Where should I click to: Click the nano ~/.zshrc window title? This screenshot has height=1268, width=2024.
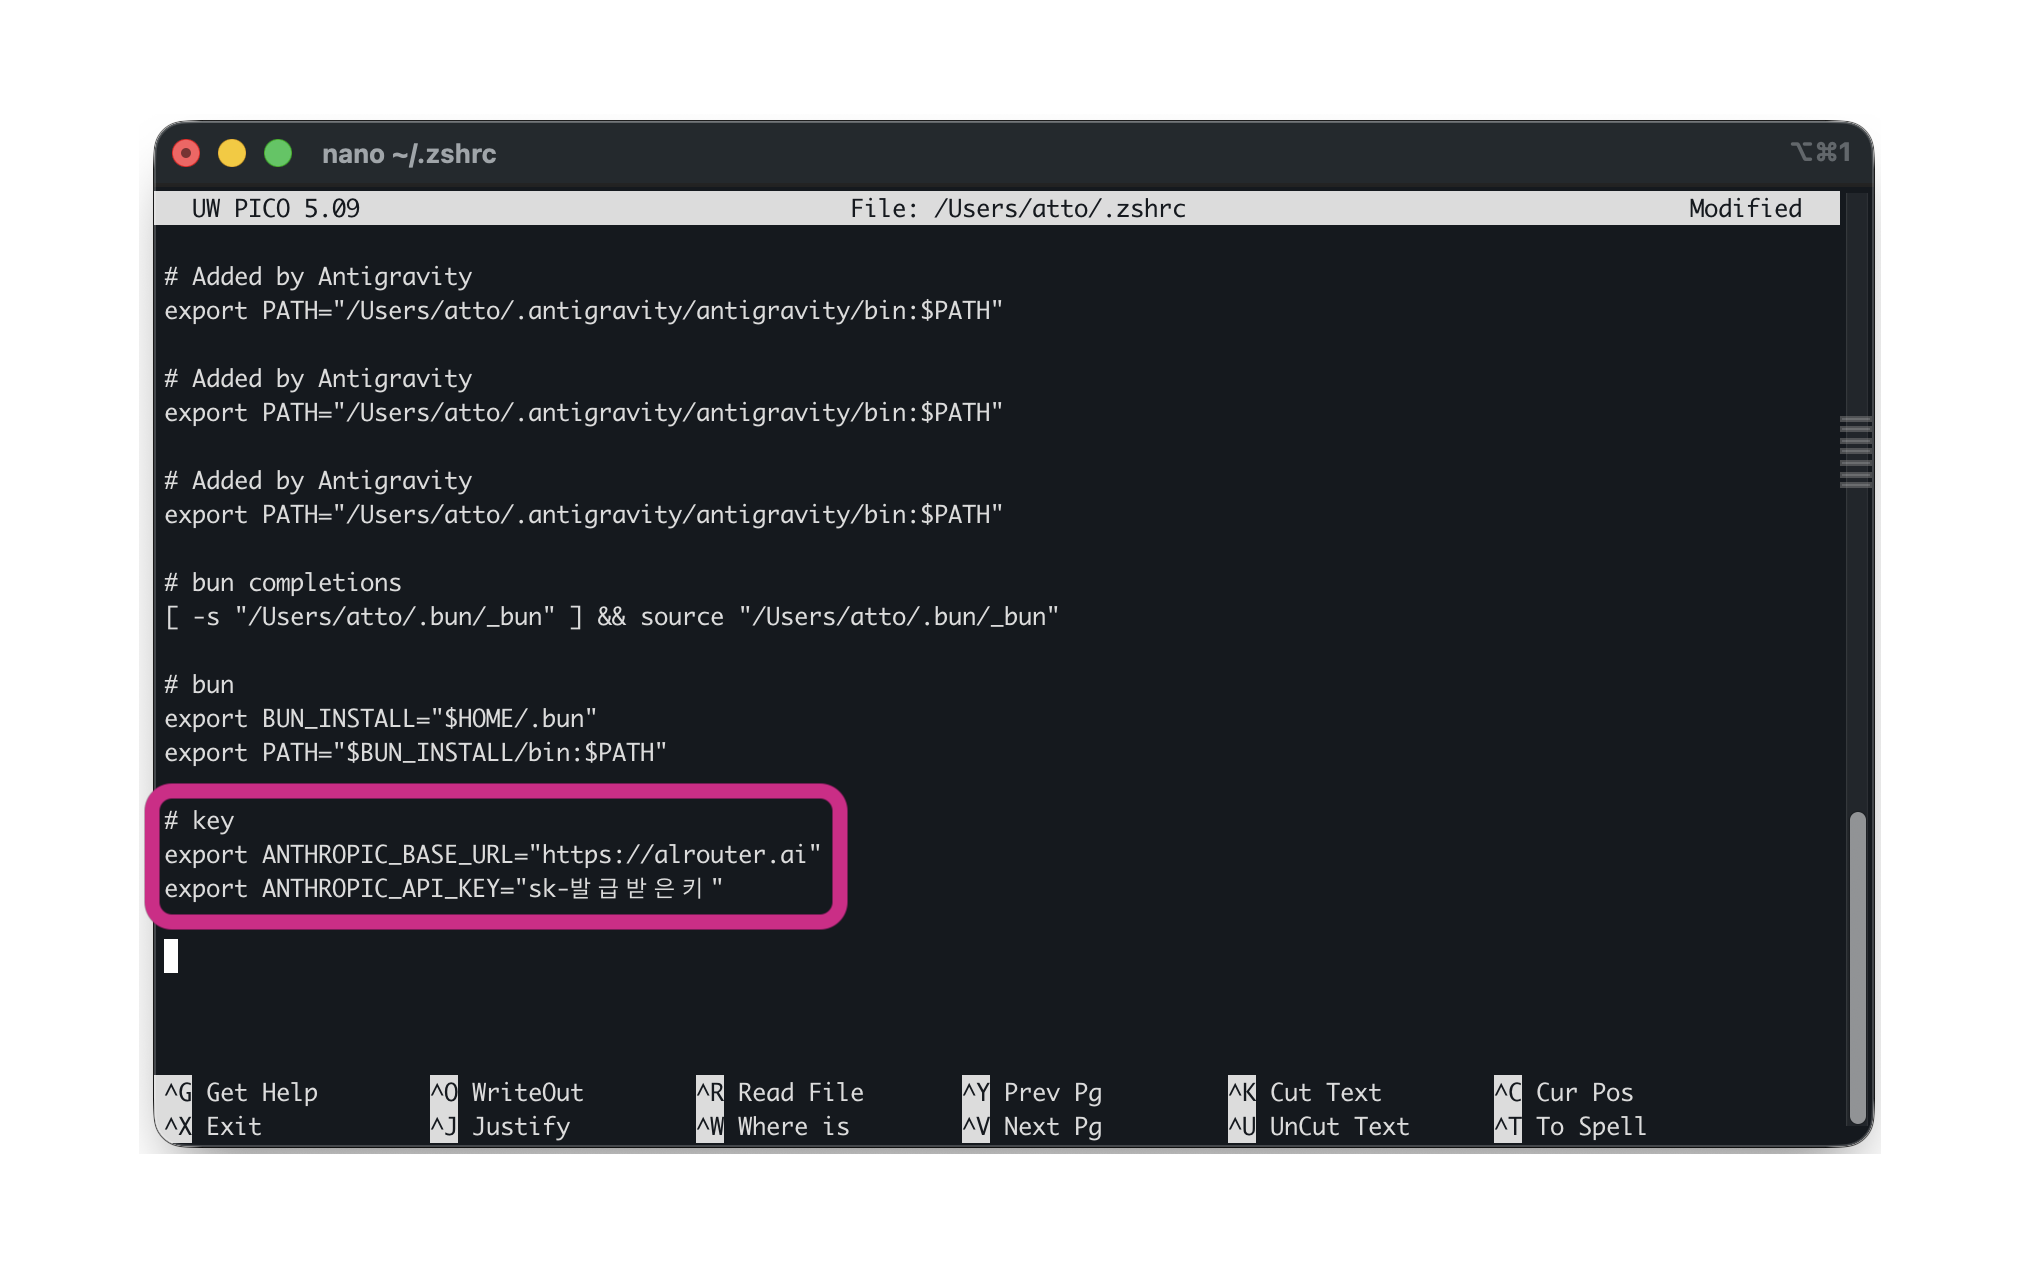409,153
